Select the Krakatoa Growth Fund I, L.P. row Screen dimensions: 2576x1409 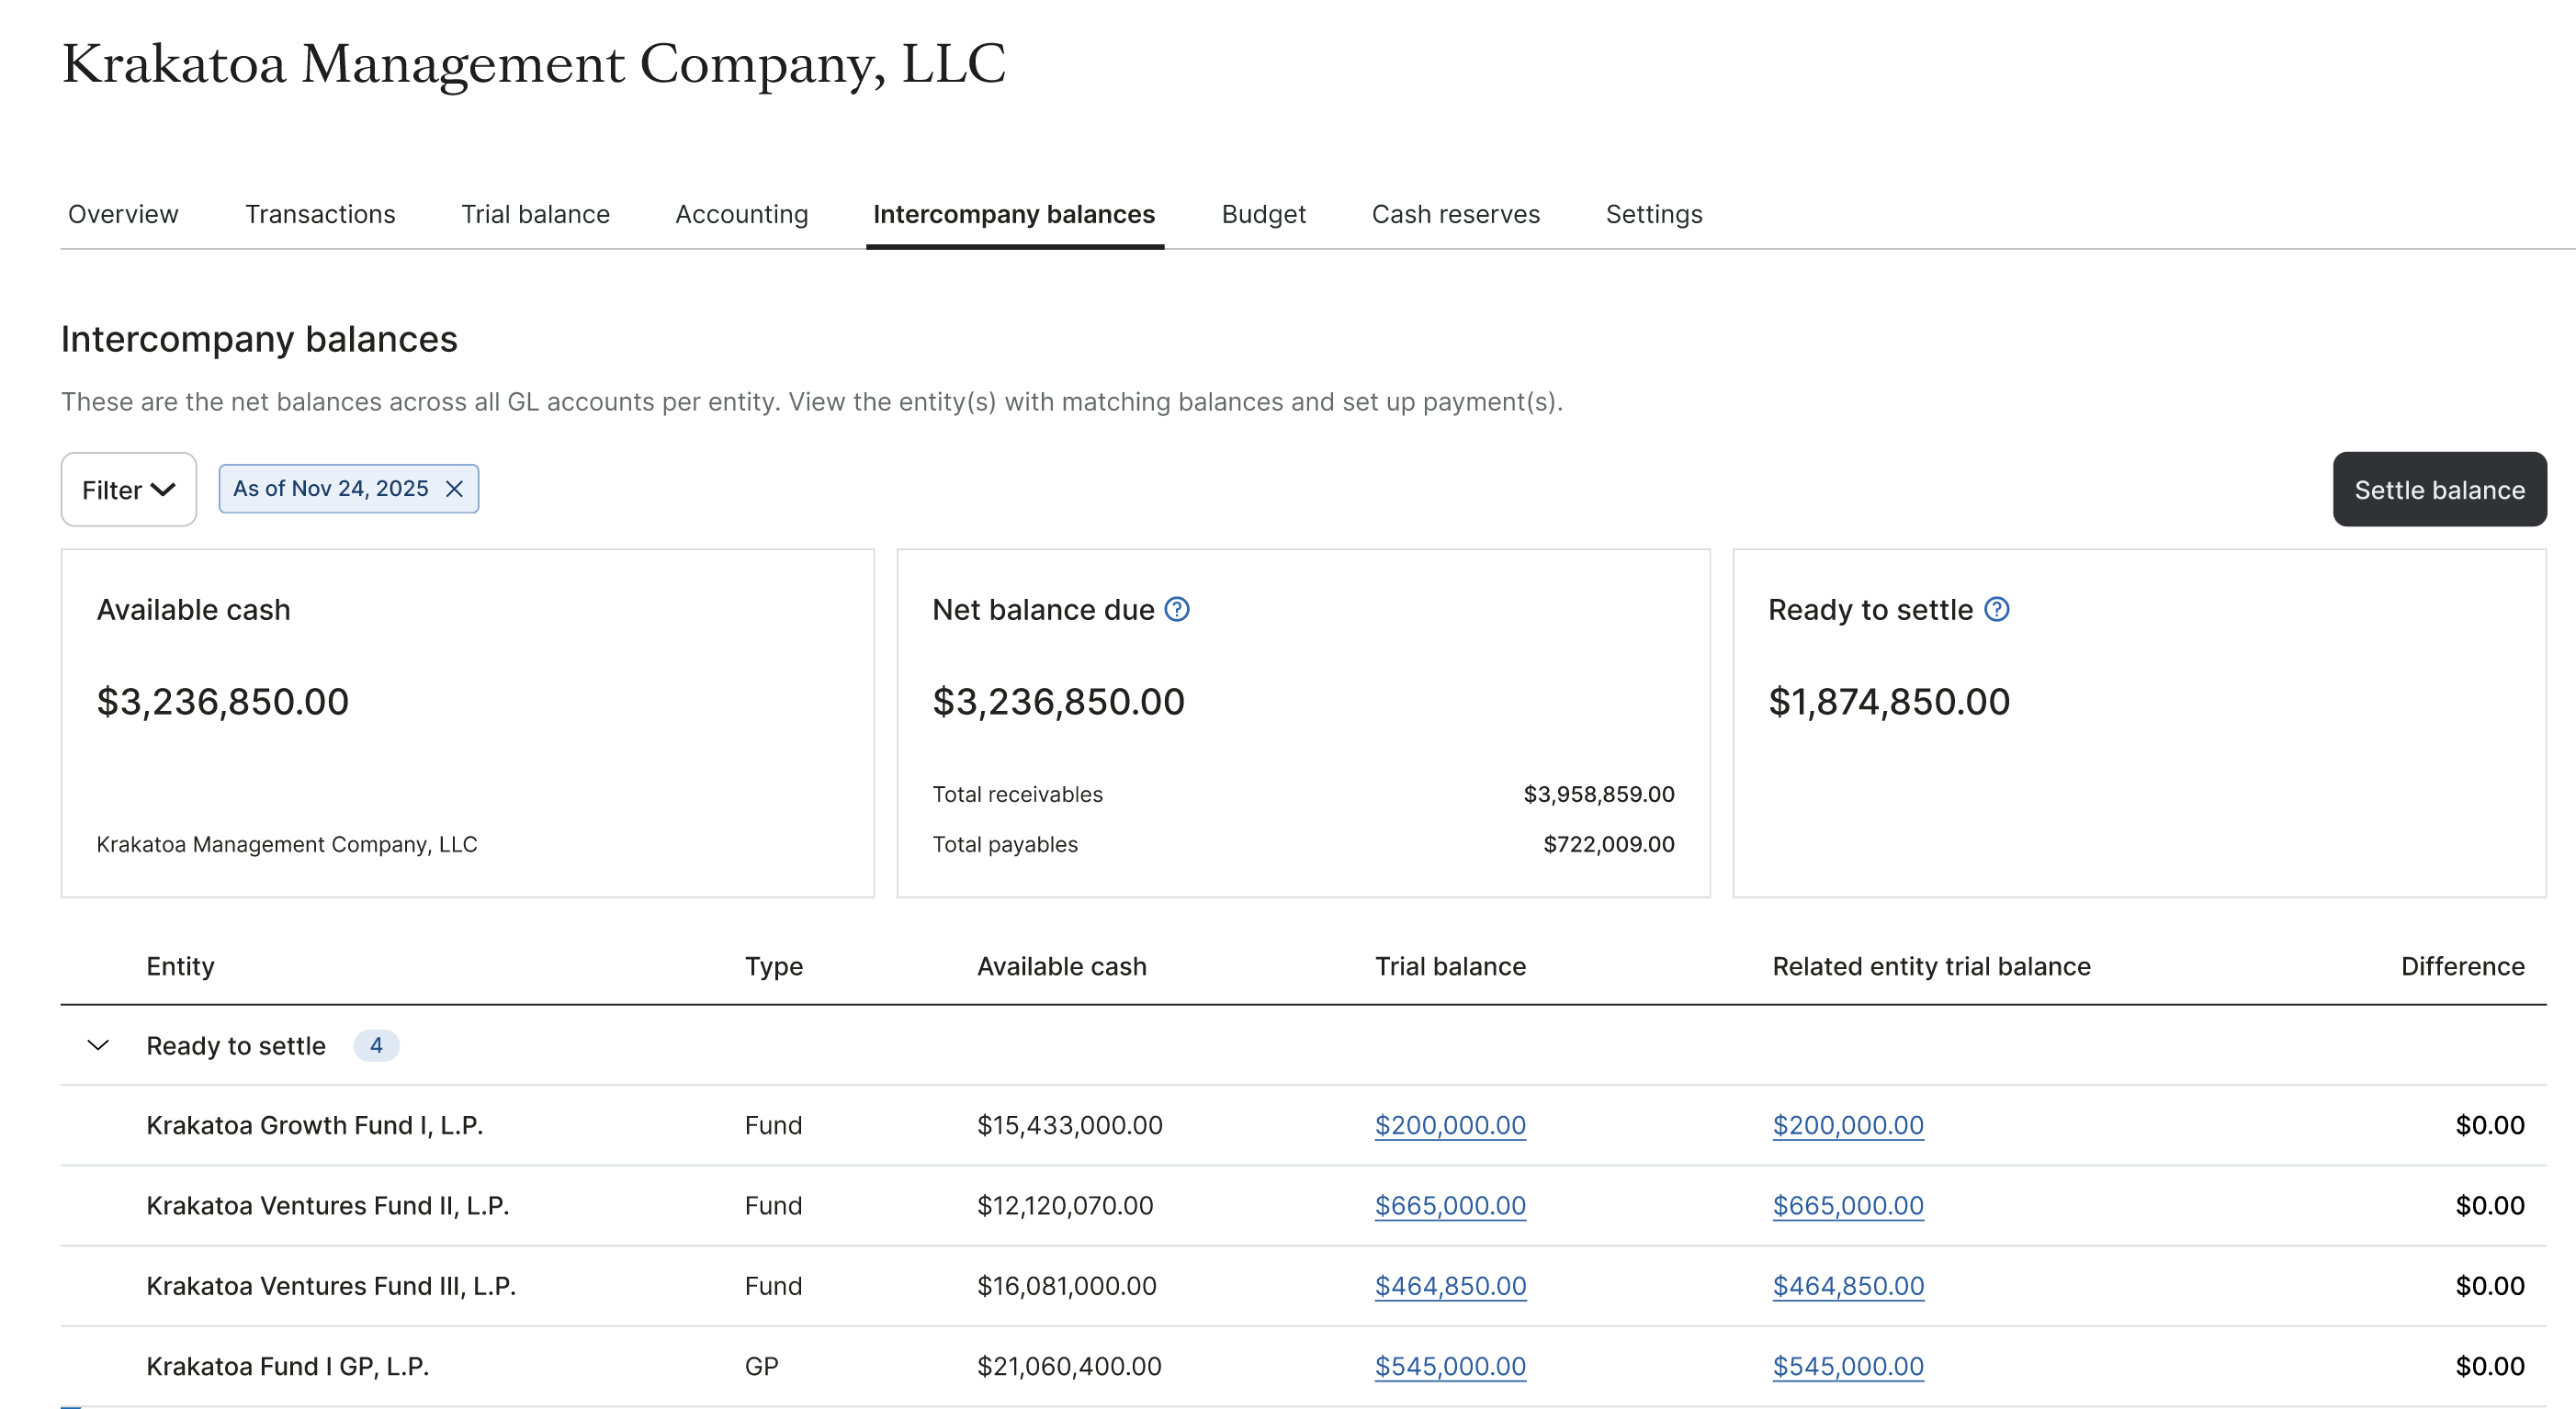pyautogui.click(x=314, y=1125)
